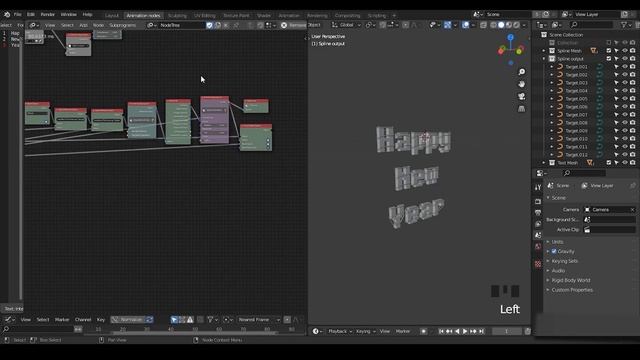This screenshot has width=640, height=360.
Task: Switch to the Sculpting workspace tab
Action: (x=177, y=16)
